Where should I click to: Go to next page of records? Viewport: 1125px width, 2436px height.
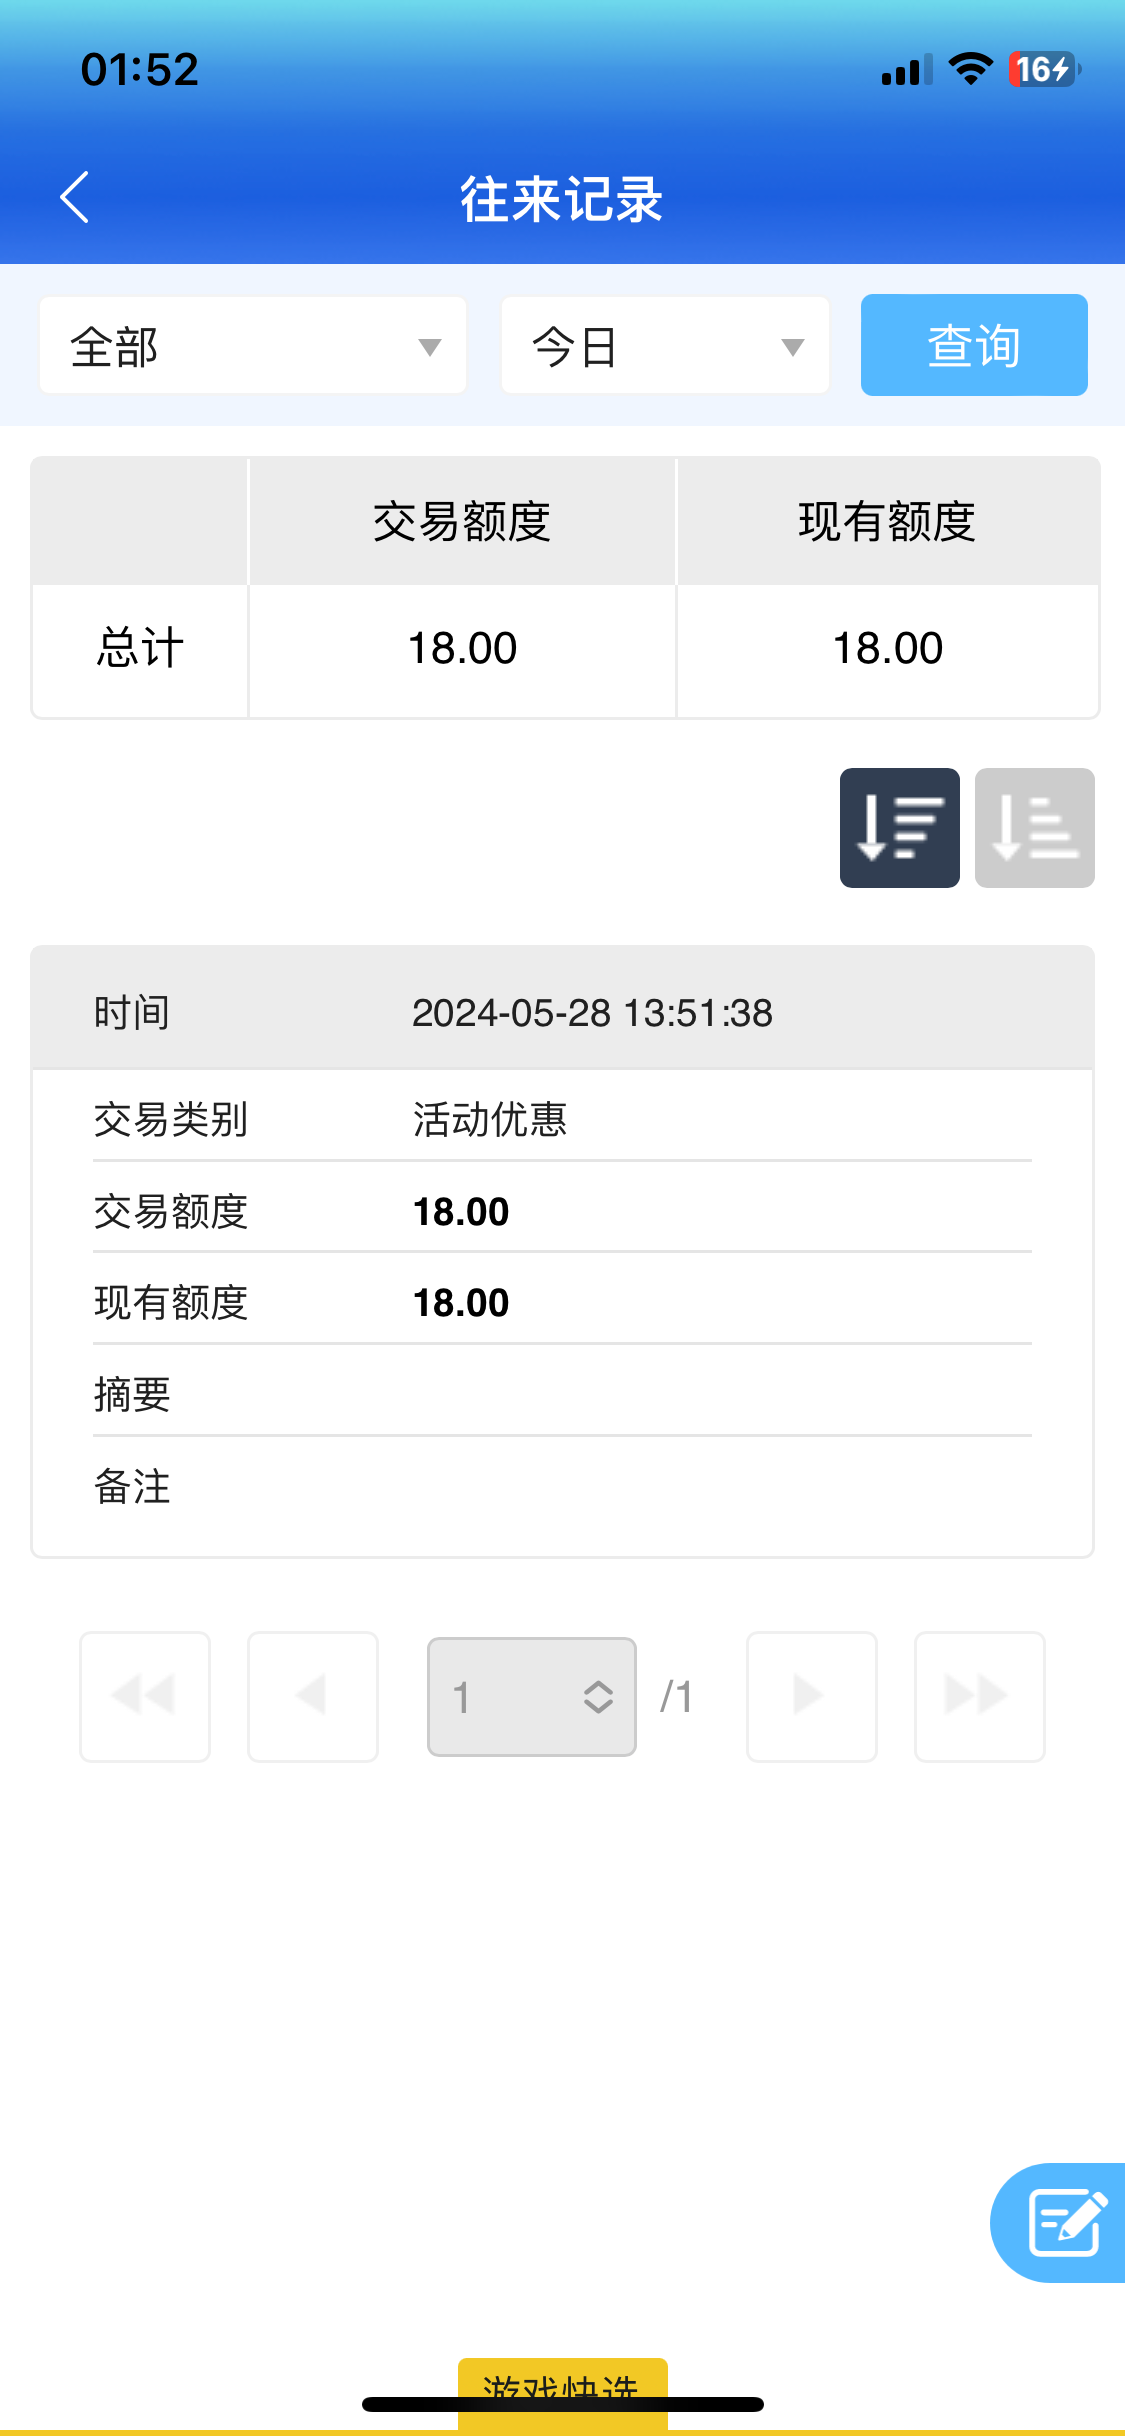coord(811,1696)
